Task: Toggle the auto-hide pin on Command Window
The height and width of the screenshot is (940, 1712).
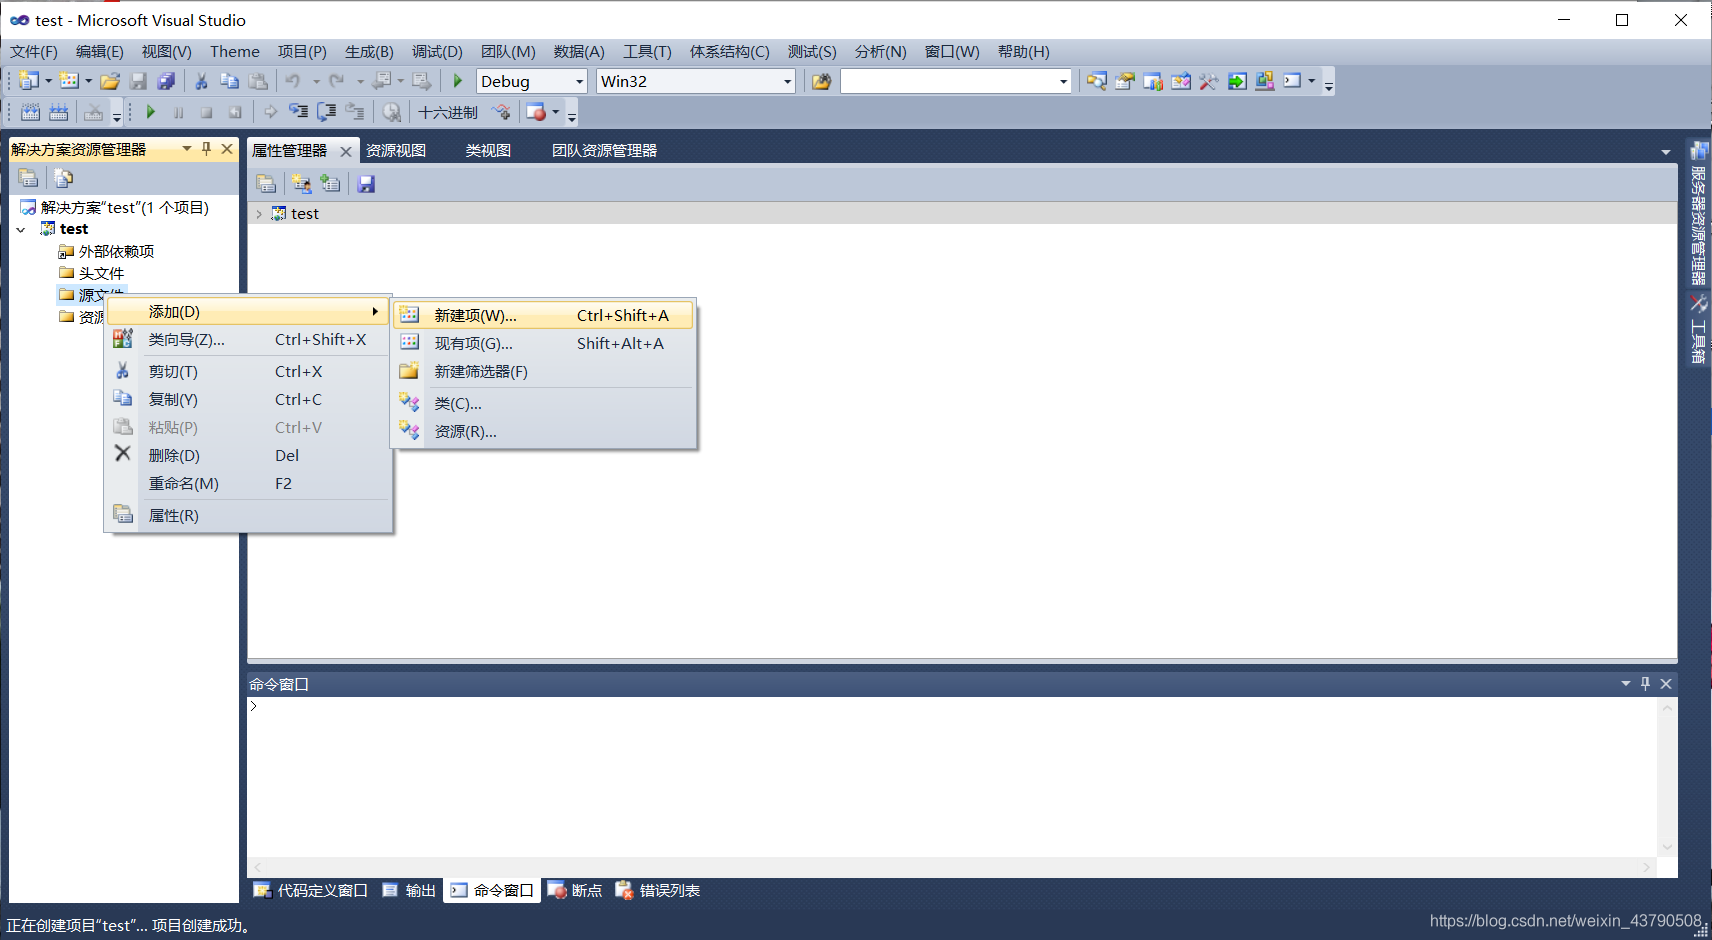Action: point(1645,684)
